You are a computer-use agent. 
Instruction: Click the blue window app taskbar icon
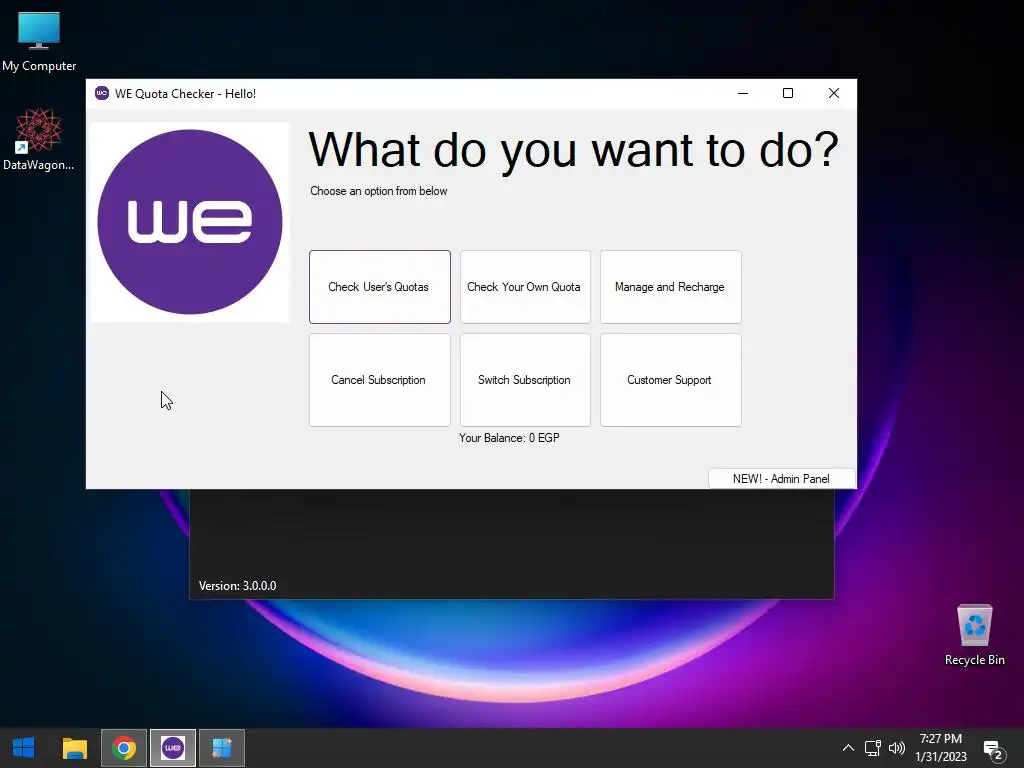point(222,748)
